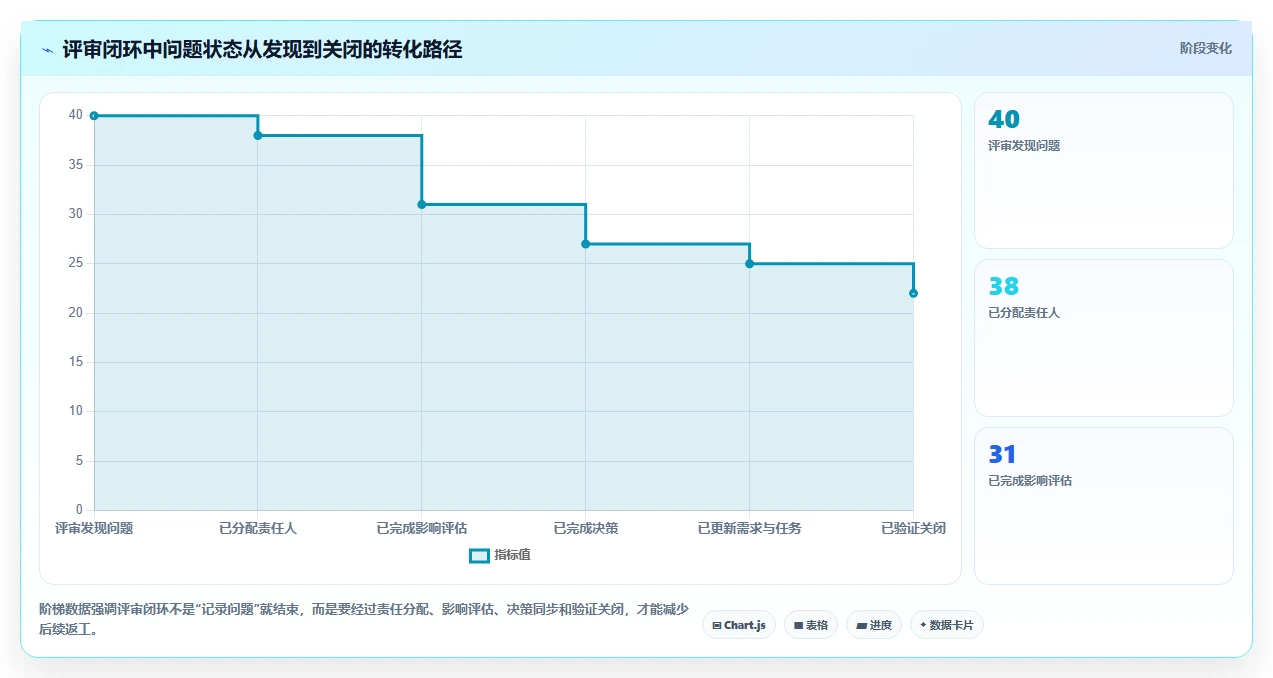Click the footnote text starting 阶梯数据强调
Screen dimensions: 1273x678
coord(364,619)
